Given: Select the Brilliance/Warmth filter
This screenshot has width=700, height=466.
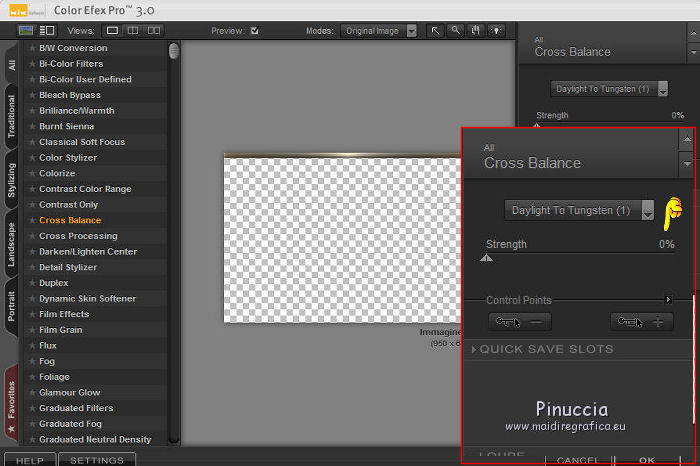Looking at the screenshot, I should pos(77,111).
